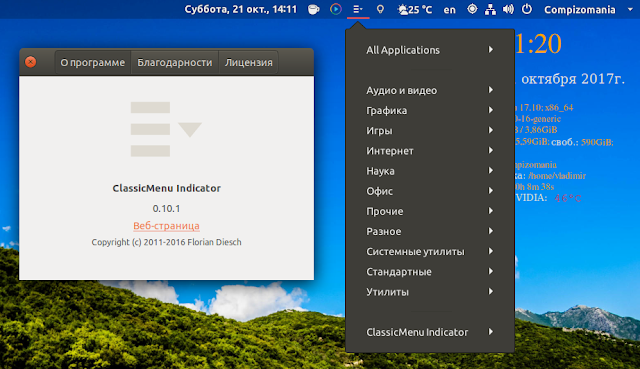Click the version number 0.10.1

tap(167, 209)
